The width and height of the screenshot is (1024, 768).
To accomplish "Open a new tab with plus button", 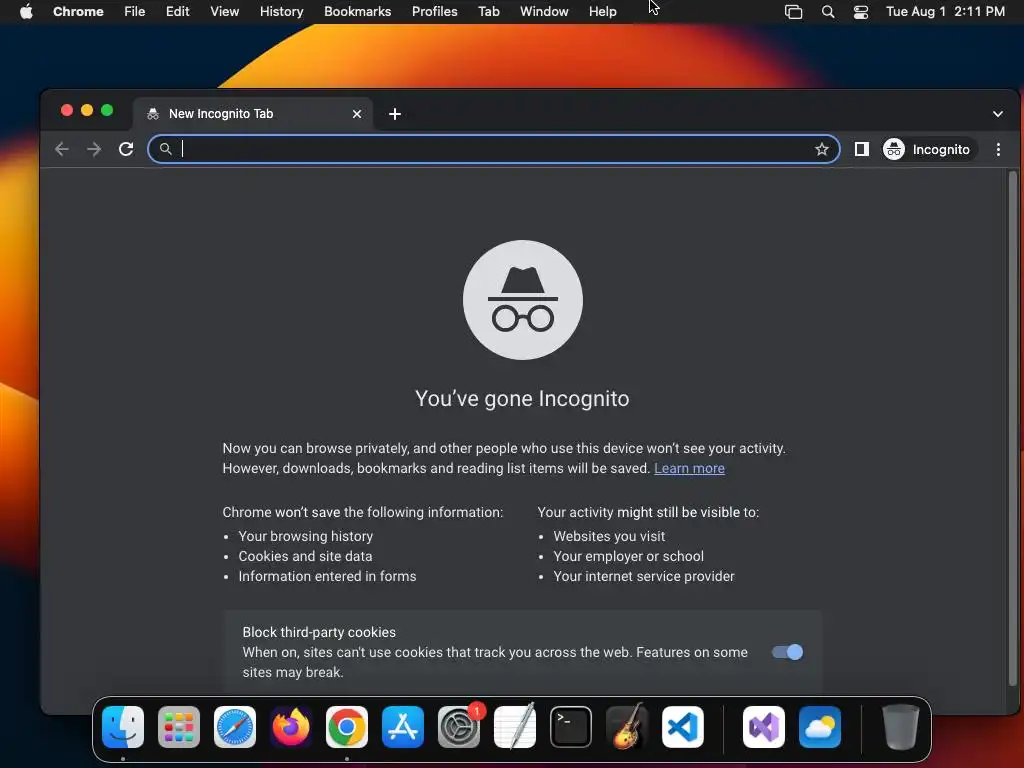I will [x=394, y=114].
